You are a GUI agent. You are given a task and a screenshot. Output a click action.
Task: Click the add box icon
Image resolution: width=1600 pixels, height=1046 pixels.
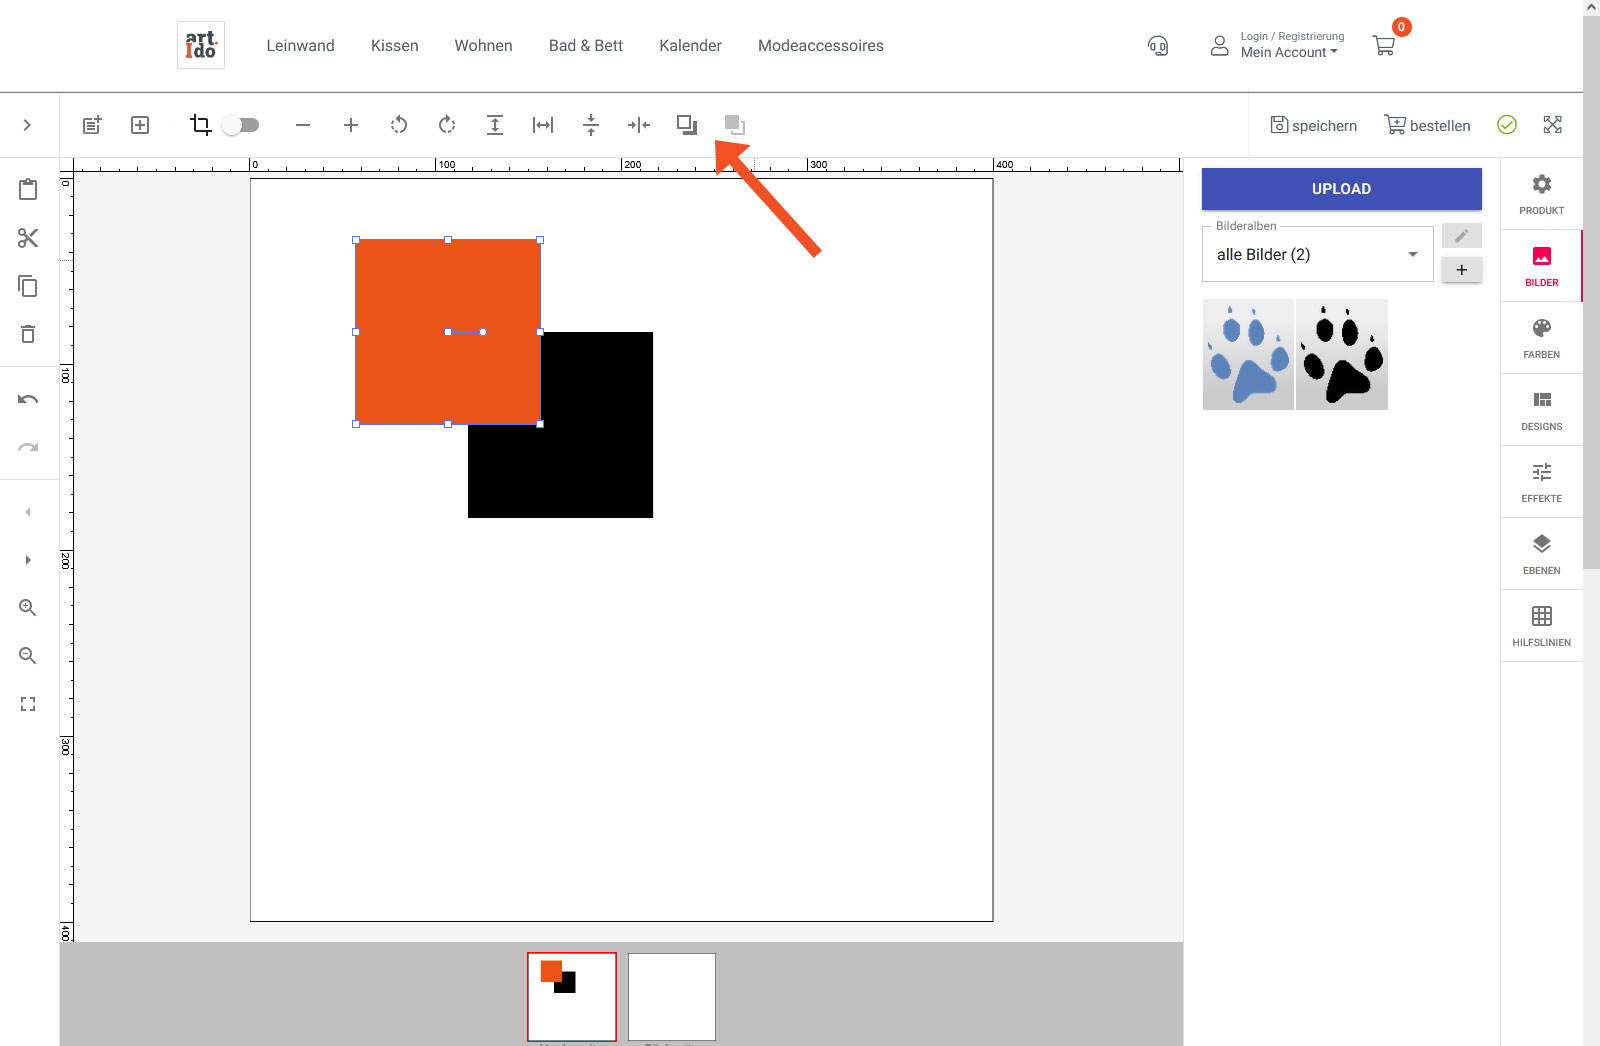(x=140, y=125)
